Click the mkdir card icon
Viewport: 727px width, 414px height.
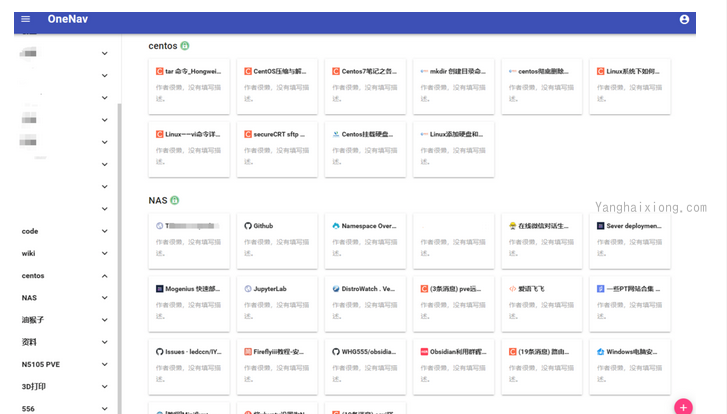[424, 71]
